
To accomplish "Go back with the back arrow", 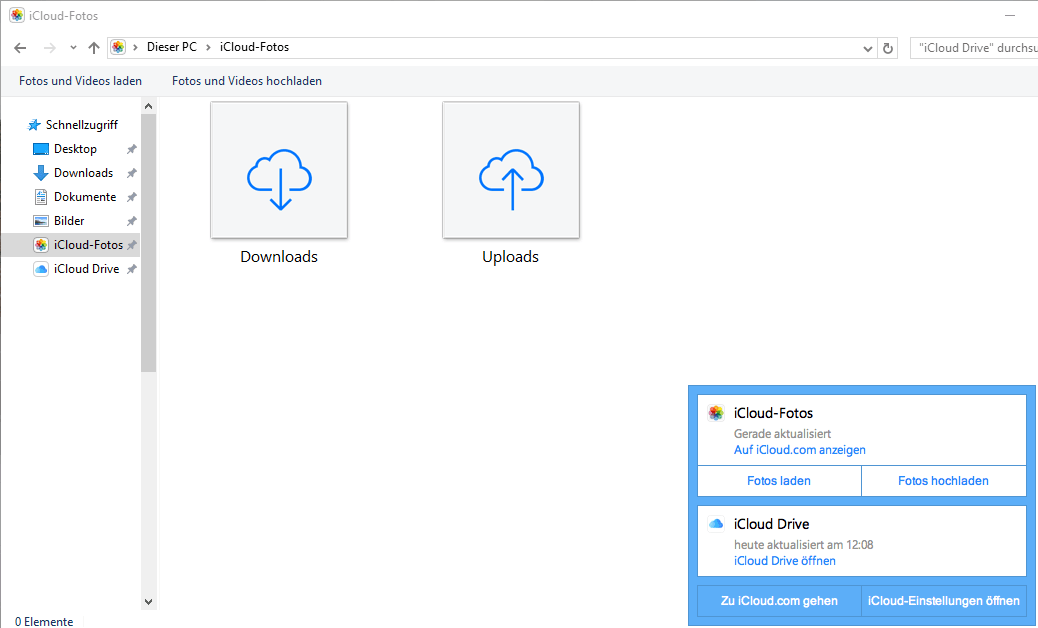I will pos(20,48).
